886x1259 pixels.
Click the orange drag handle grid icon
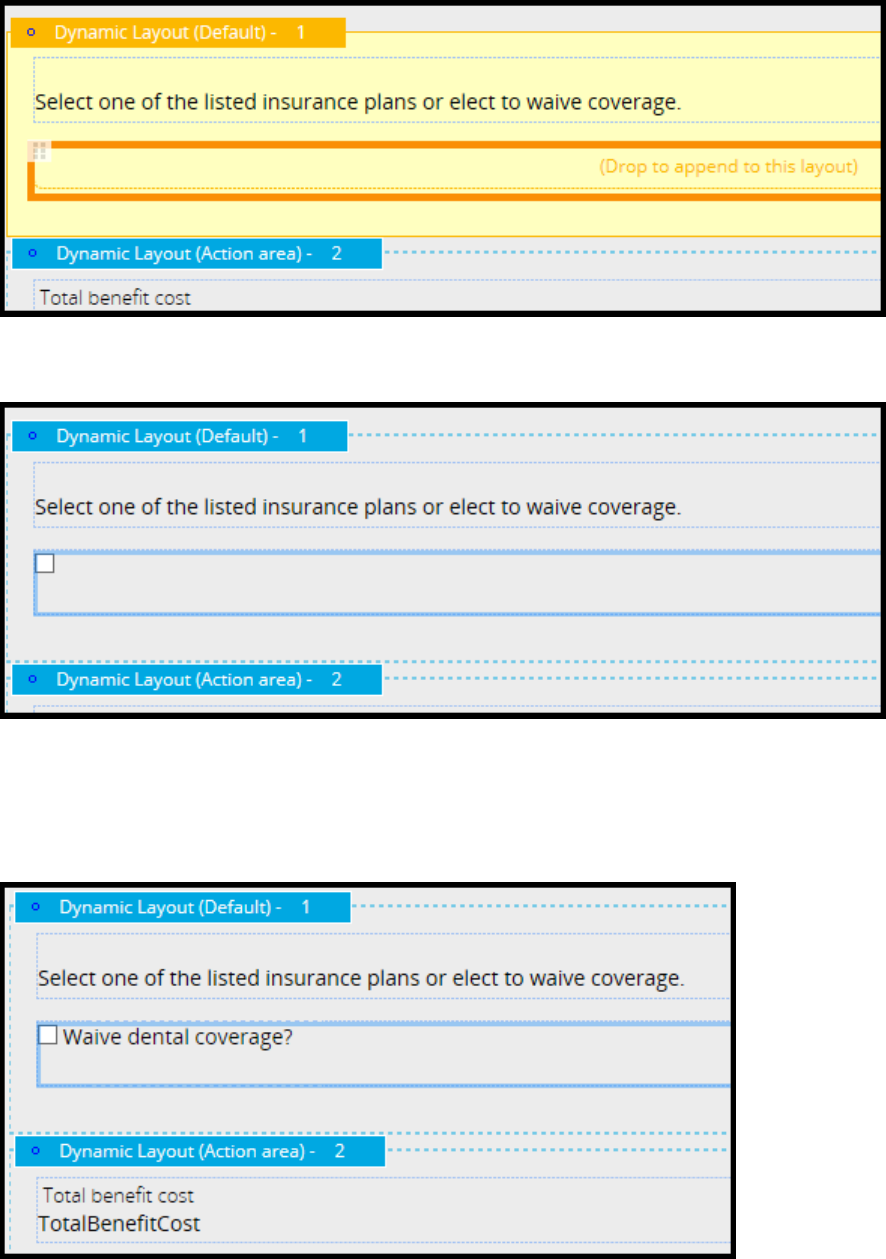[x=40, y=151]
